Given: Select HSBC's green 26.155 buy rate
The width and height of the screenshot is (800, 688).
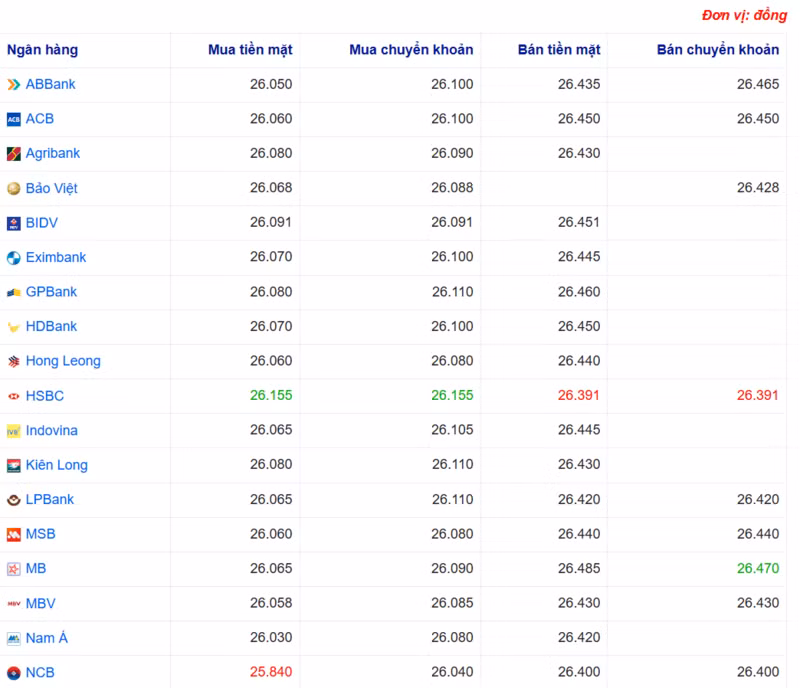Looking at the screenshot, I should point(270,395).
